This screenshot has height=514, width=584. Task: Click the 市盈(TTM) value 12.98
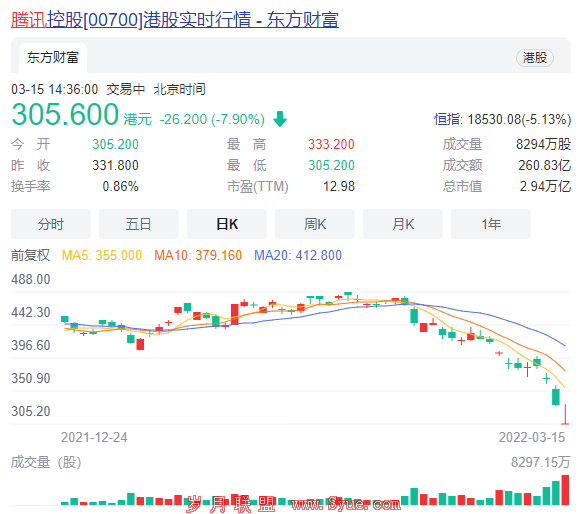coord(339,186)
